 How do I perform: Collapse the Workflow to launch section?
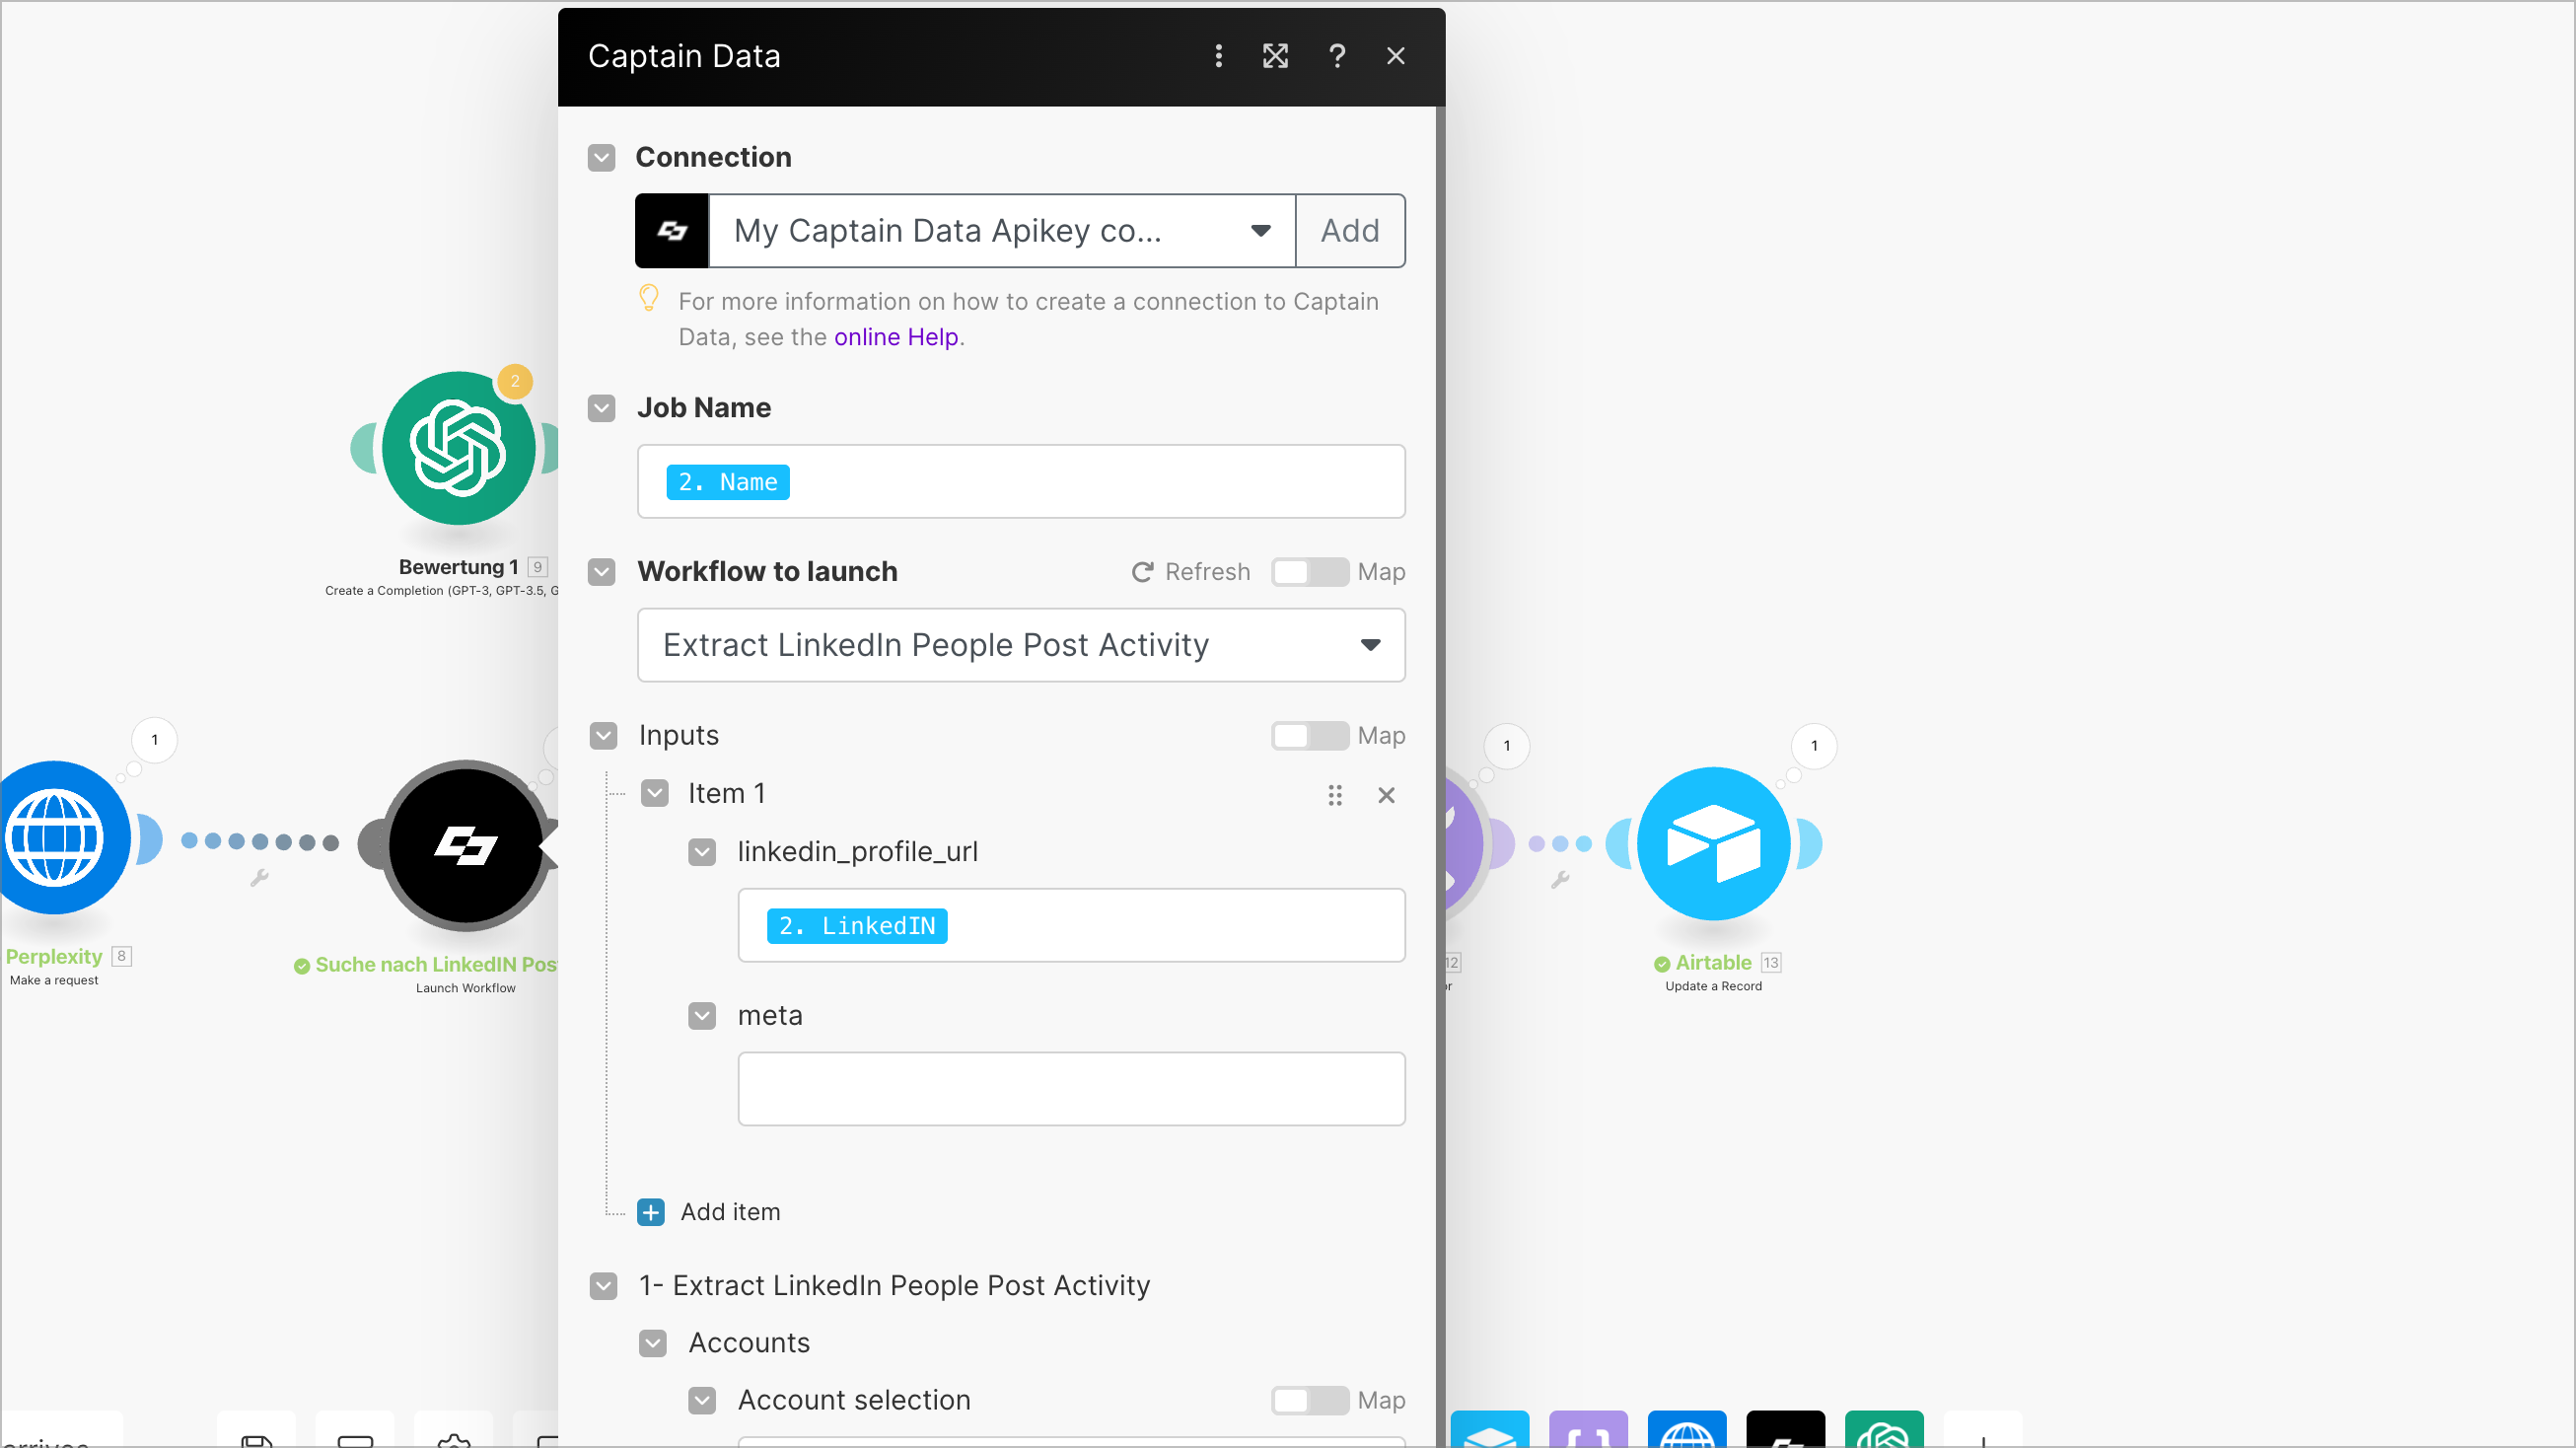click(x=602, y=572)
